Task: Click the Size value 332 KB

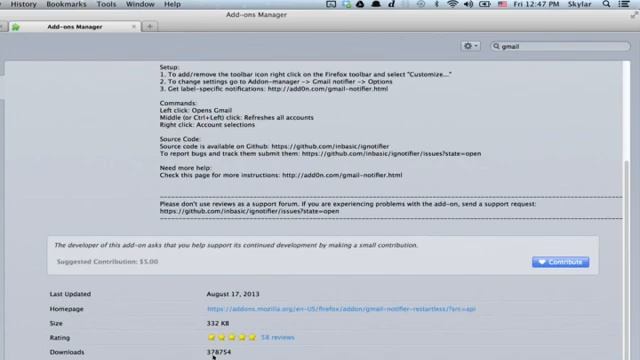Action: pyautogui.click(x=218, y=323)
